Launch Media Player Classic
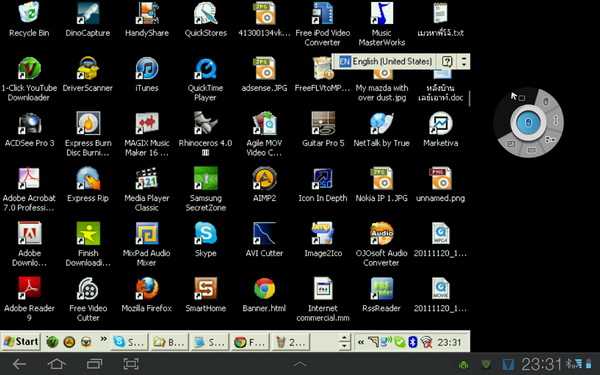This screenshot has width=600, height=375. 147,189
